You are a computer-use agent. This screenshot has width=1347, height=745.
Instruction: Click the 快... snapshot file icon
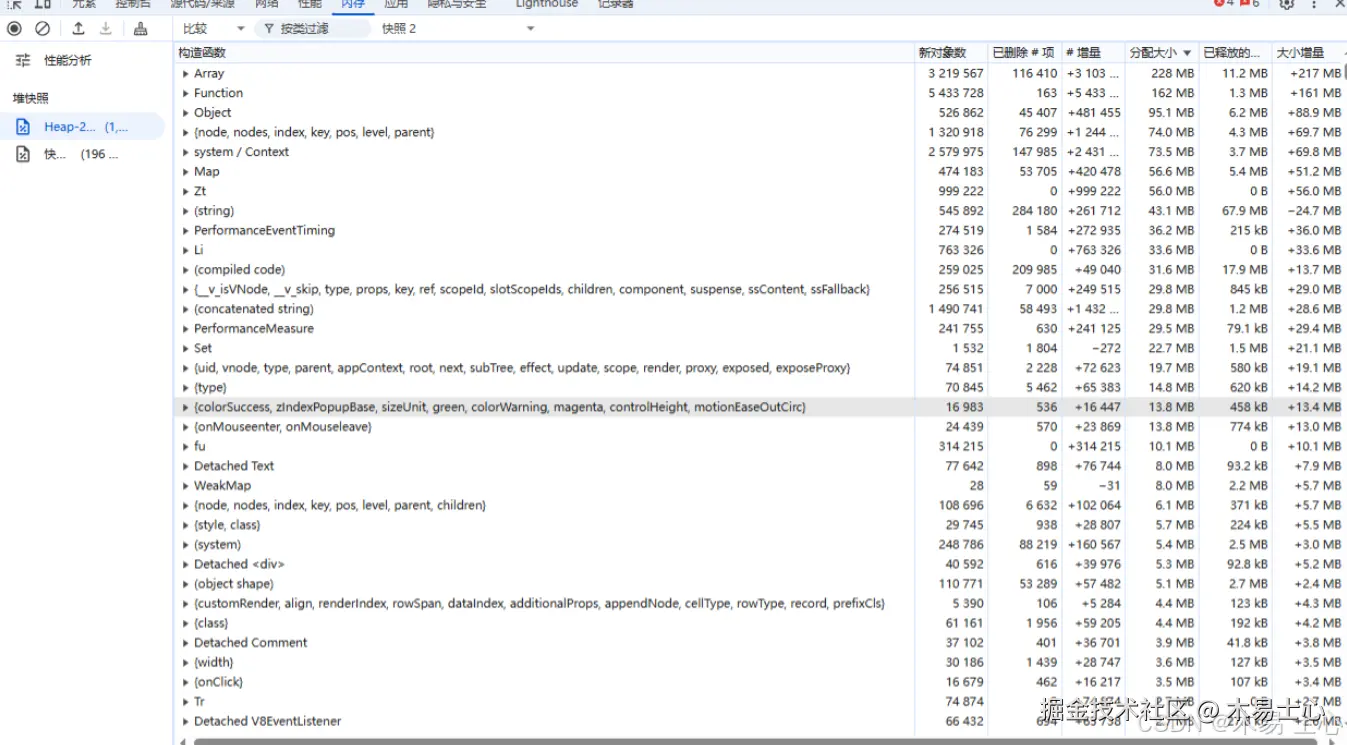[x=23, y=154]
